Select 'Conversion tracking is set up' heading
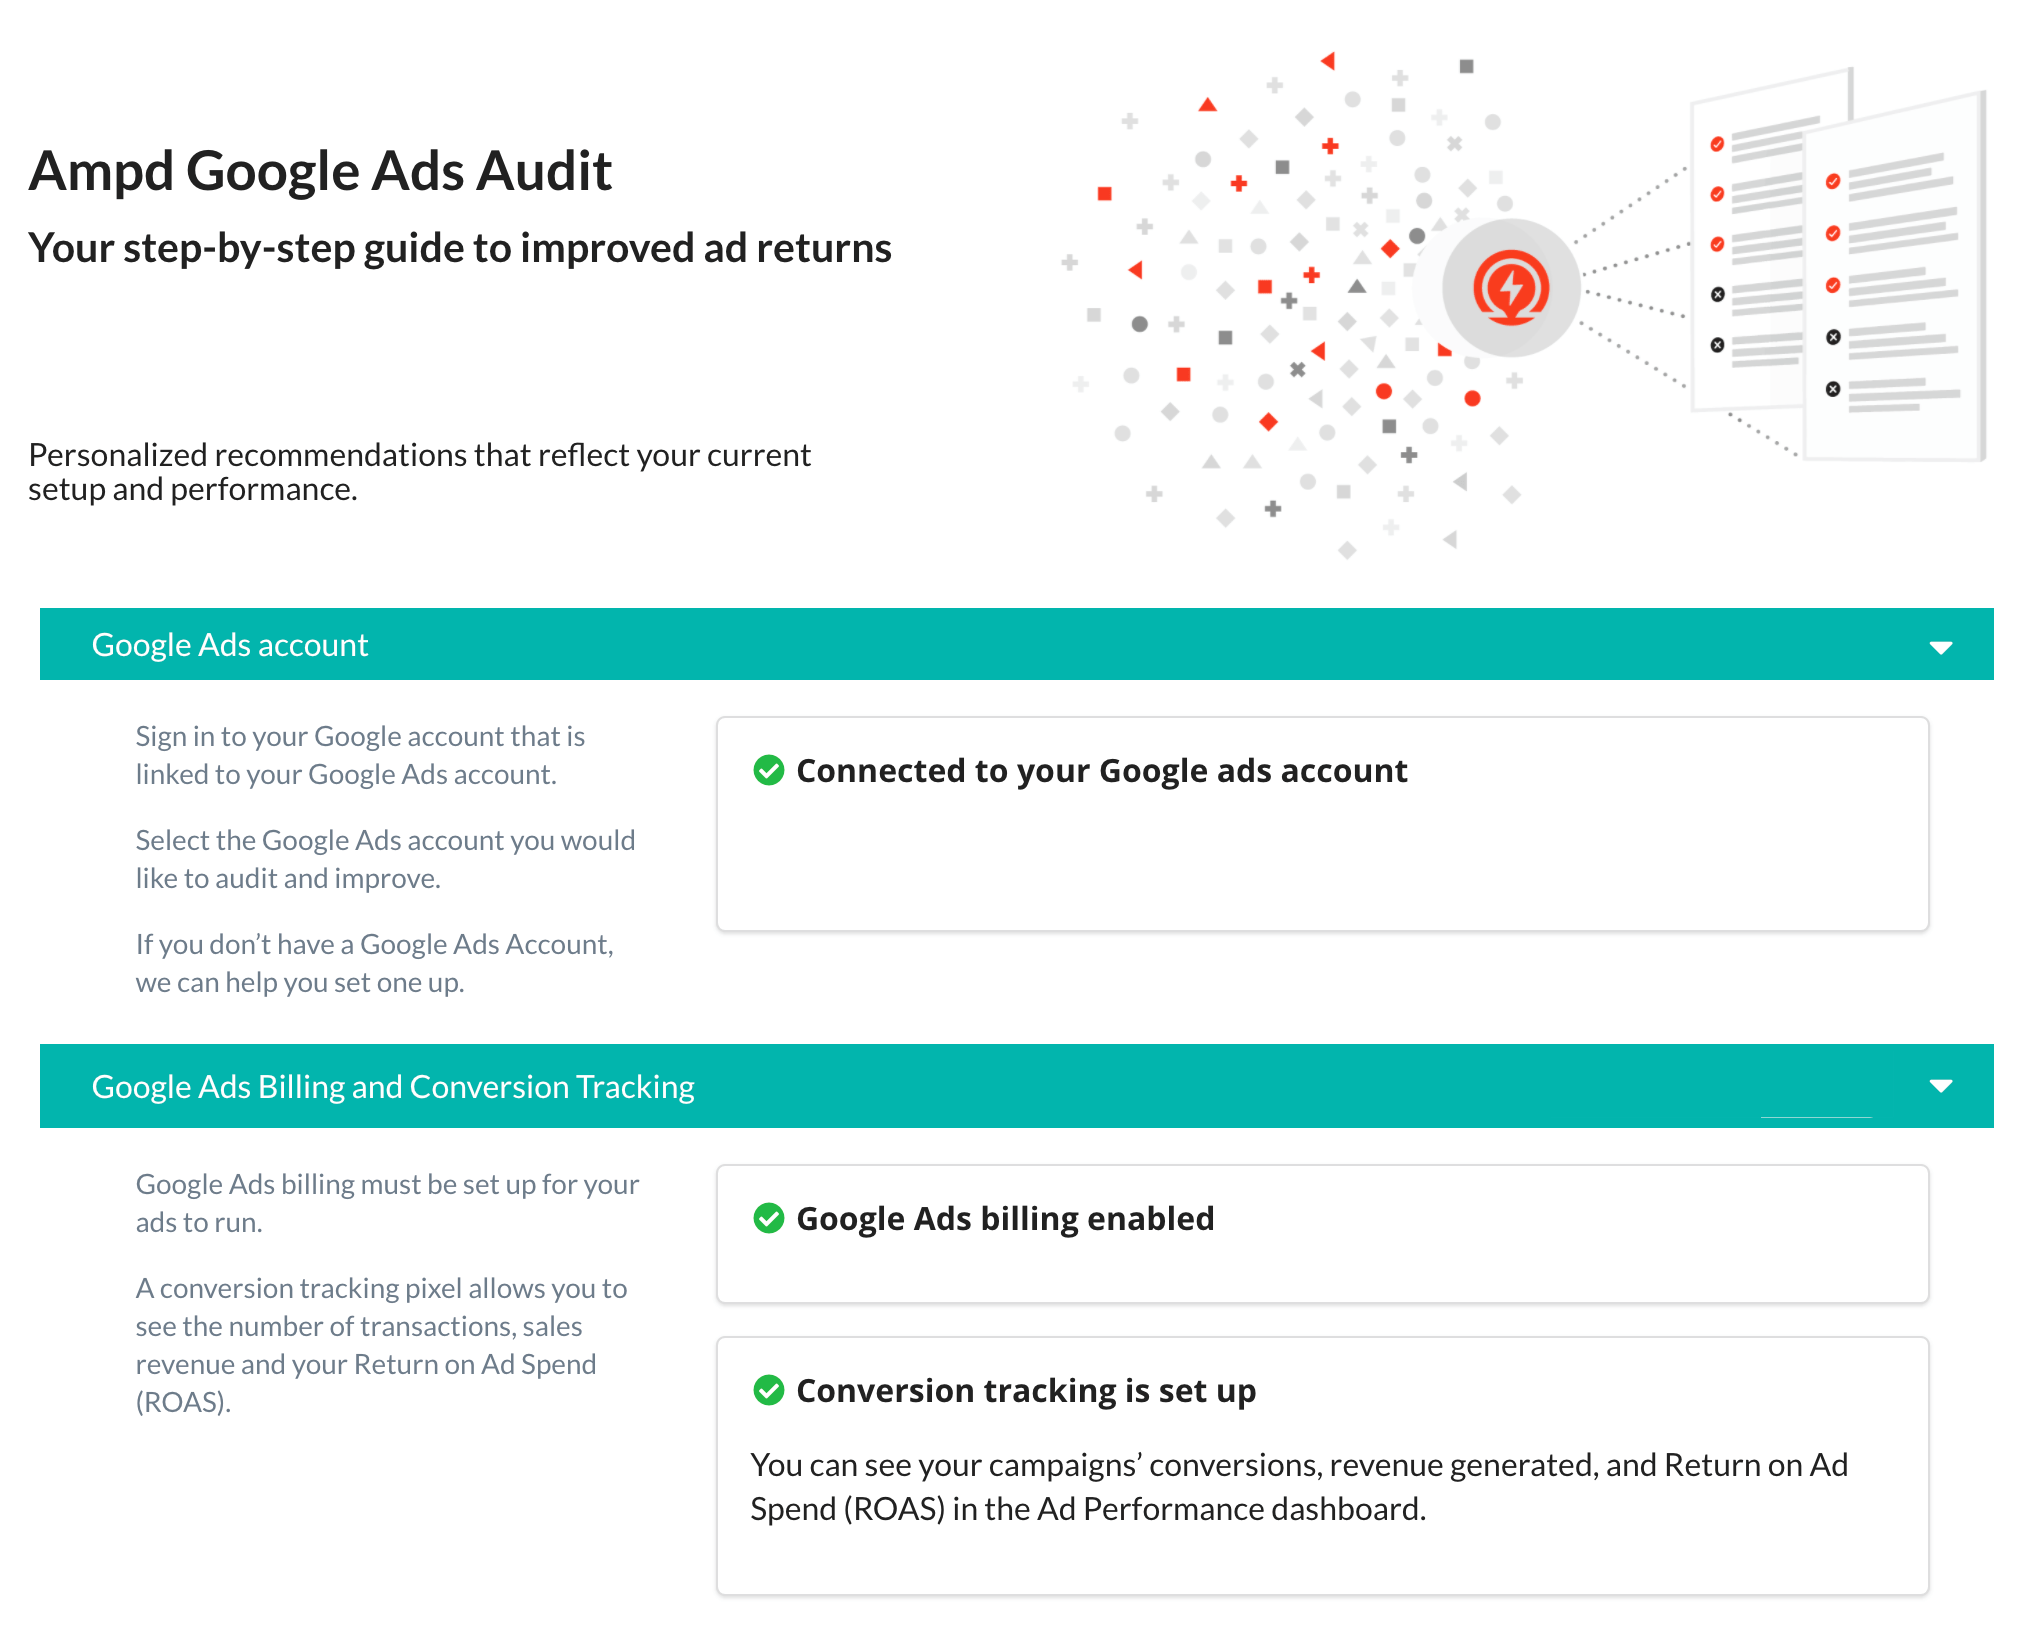The height and width of the screenshot is (1630, 2026). 1026,1390
